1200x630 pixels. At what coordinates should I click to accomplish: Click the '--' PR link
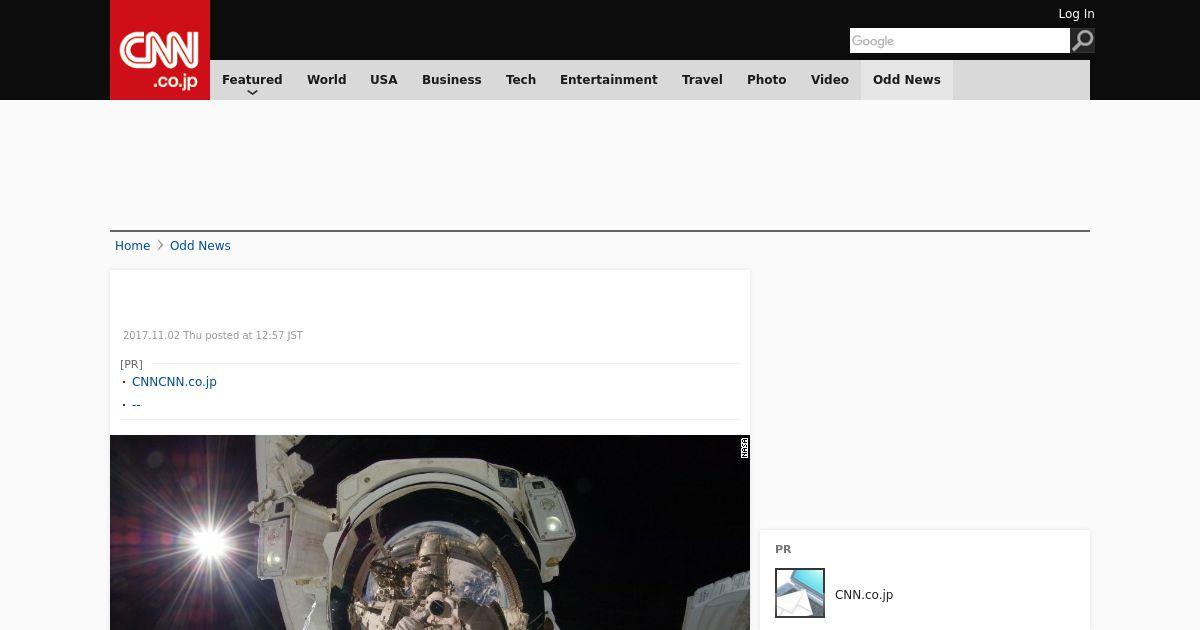coord(136,405)
